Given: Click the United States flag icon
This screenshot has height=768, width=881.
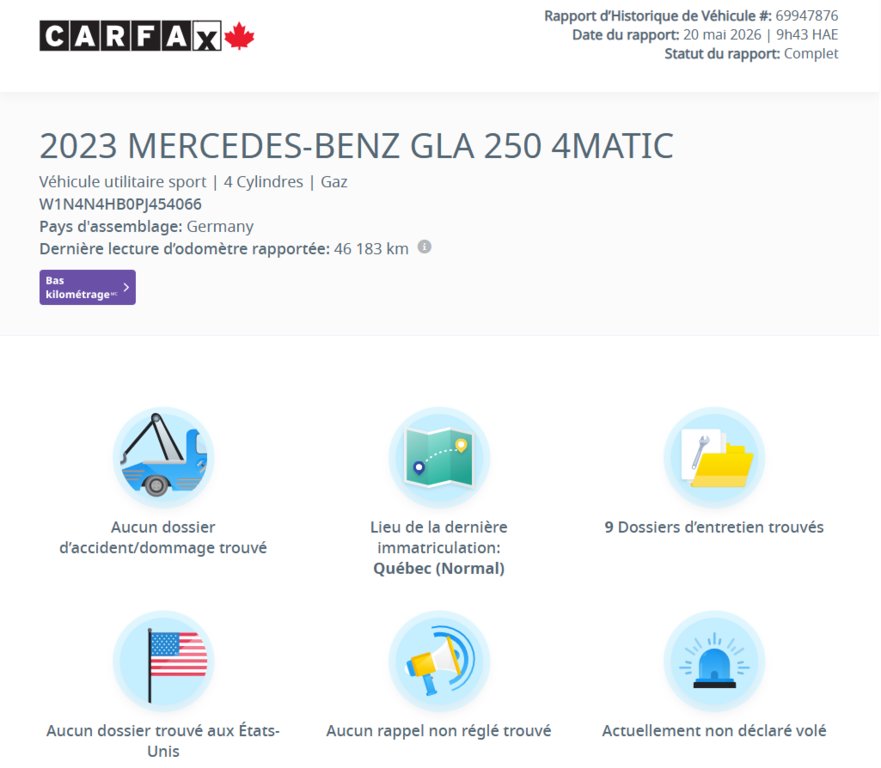Looking at the screenshot, I should click(x=164, y=661).
